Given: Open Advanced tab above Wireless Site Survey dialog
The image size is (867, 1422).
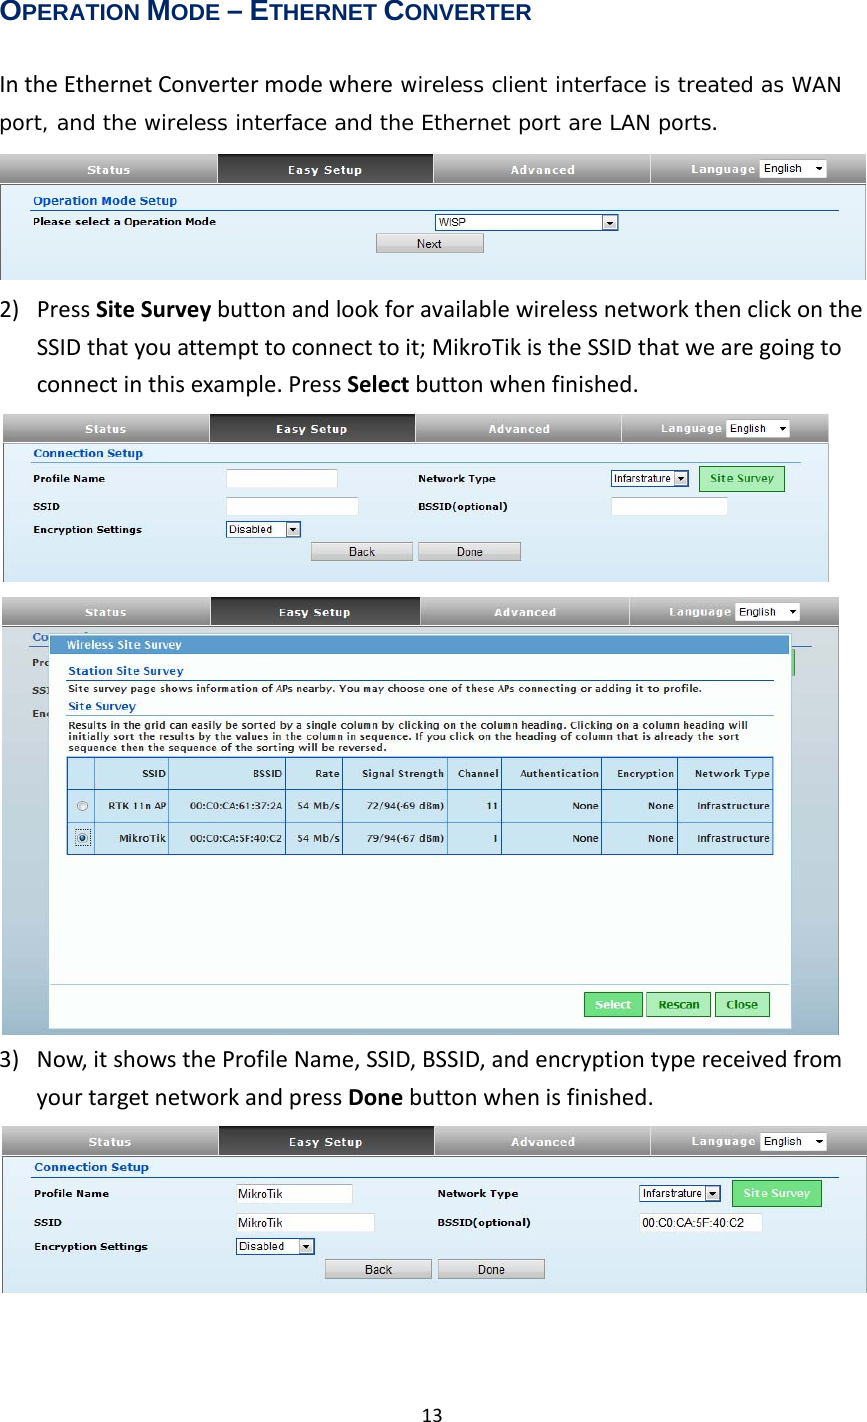Looking at the screenshot, I should tap(525, 611).
